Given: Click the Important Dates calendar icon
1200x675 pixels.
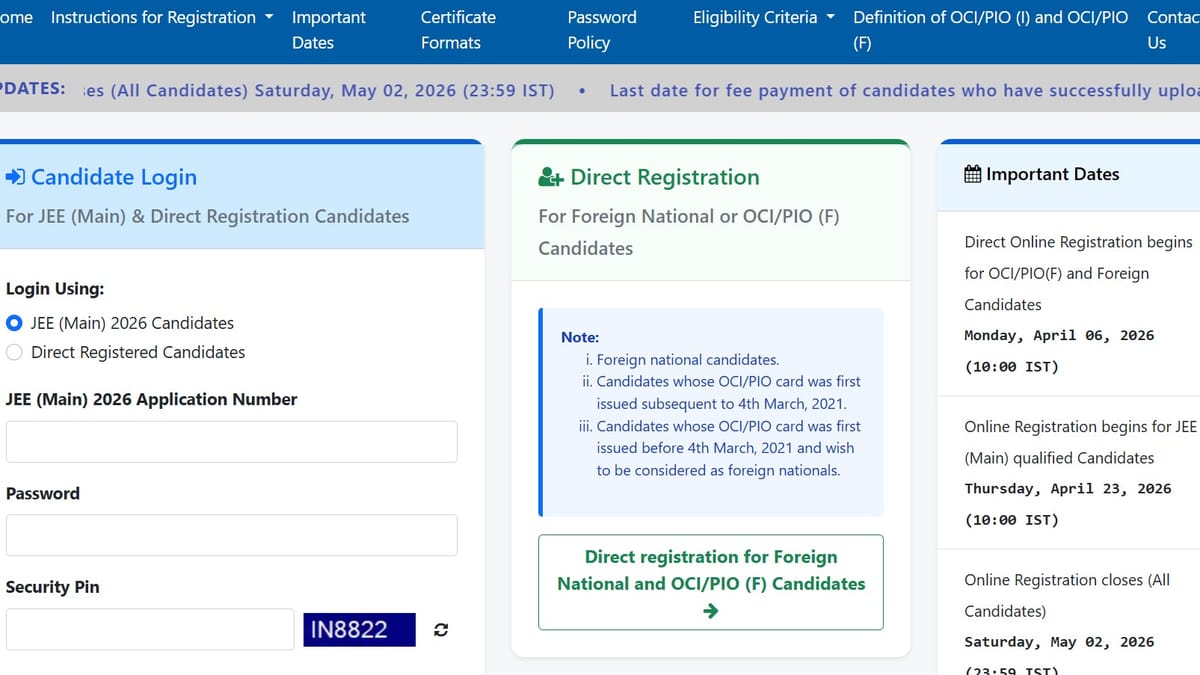Looking at the screenshot, I should (x=972, y=174).
